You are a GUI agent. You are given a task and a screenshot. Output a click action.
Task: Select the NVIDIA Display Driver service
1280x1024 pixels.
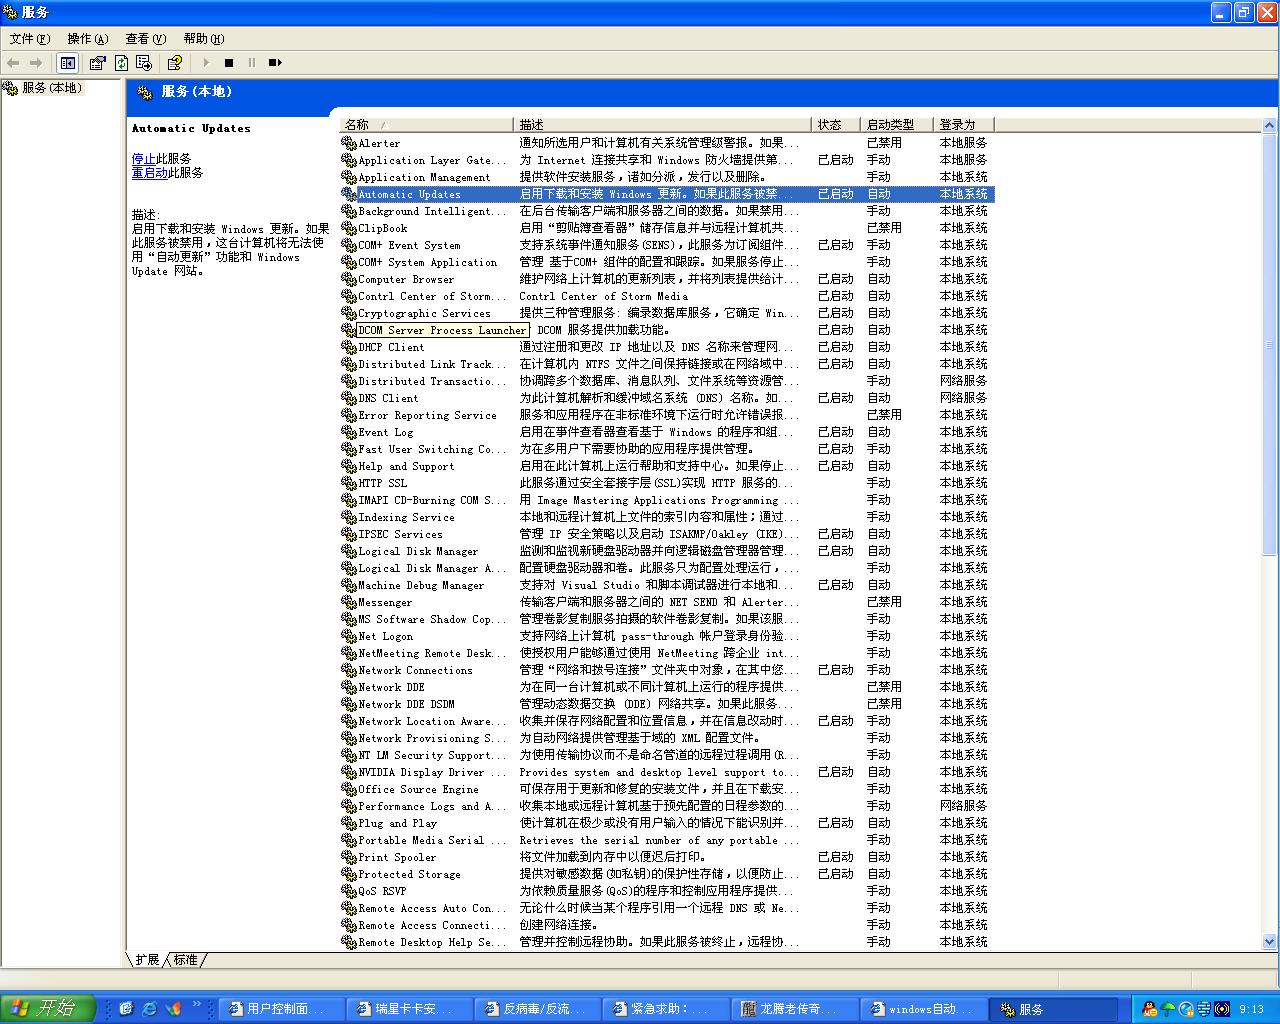667,772
